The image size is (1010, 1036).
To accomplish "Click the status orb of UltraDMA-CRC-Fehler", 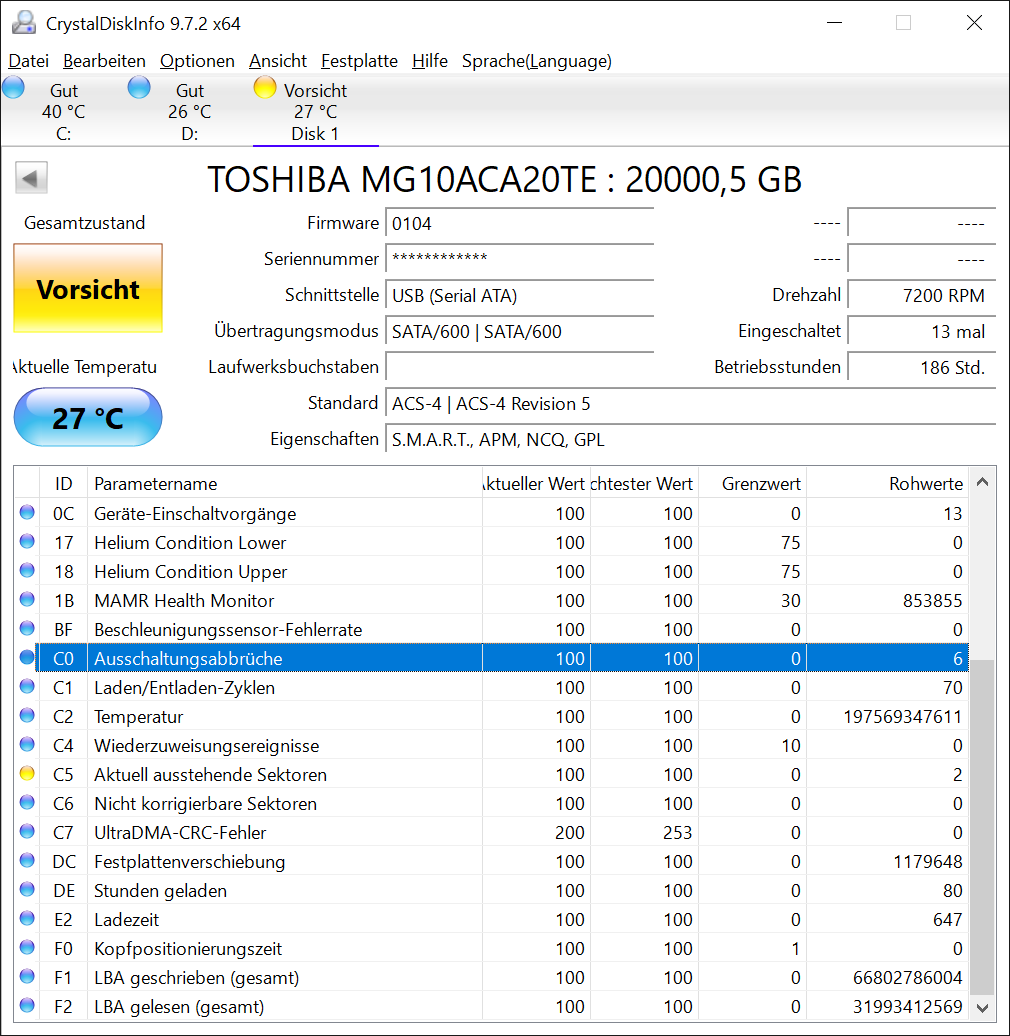I will [x=27, y=831].
